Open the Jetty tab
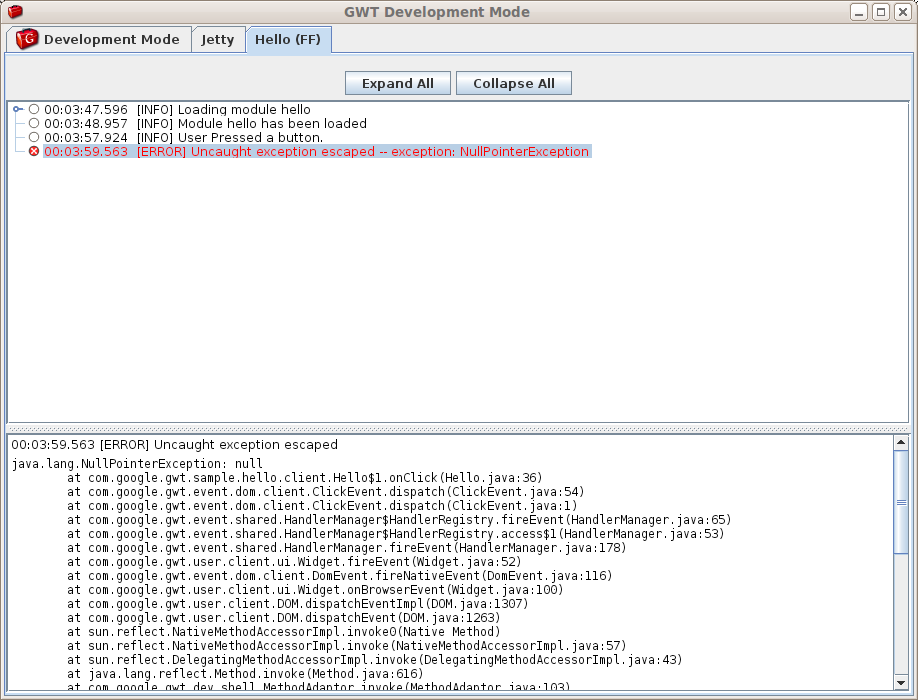 click(218, 39)
